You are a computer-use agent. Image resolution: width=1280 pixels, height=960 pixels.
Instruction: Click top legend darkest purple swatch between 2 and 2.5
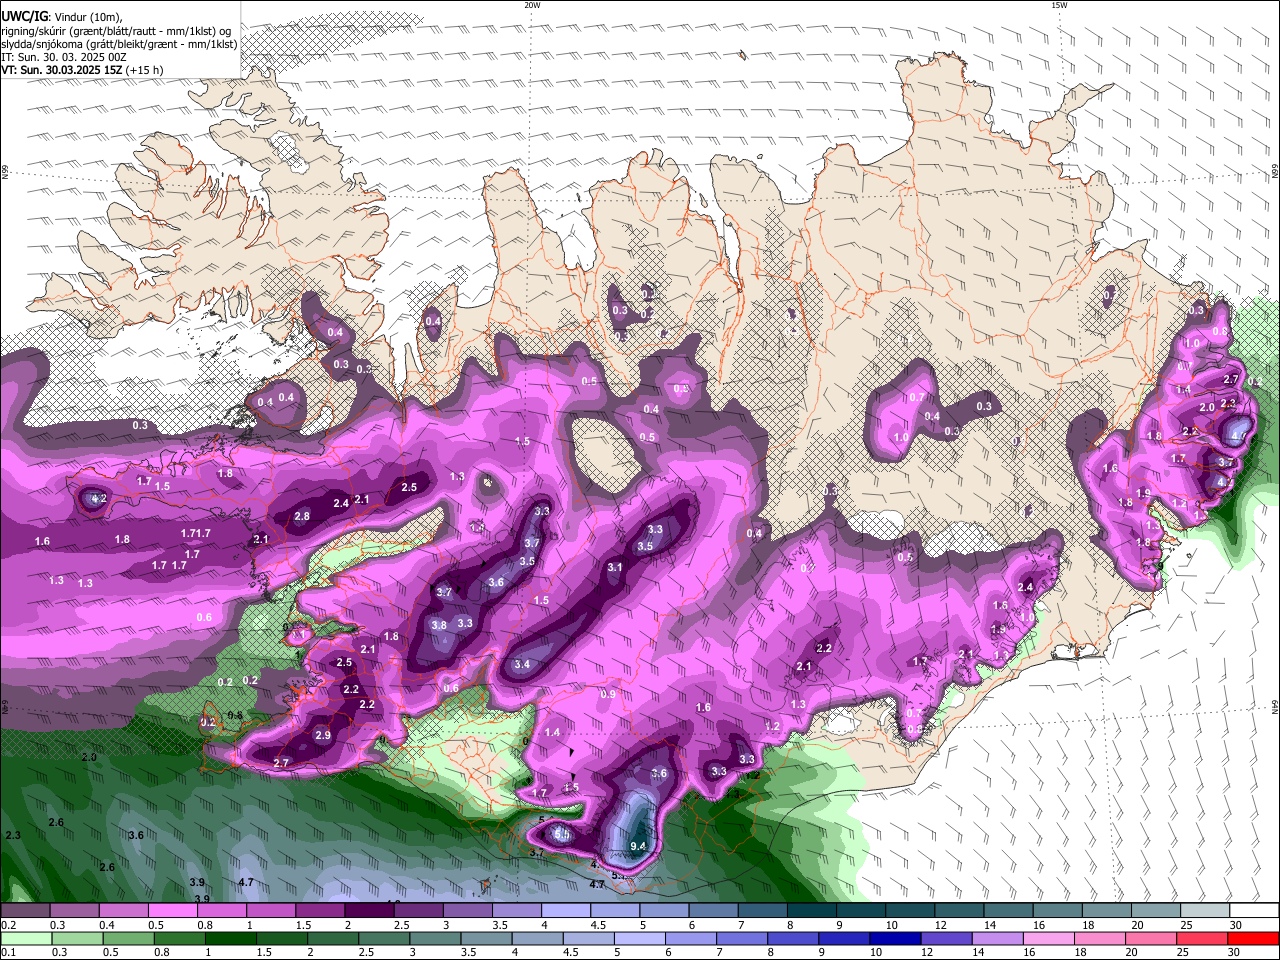coord(368,911)
